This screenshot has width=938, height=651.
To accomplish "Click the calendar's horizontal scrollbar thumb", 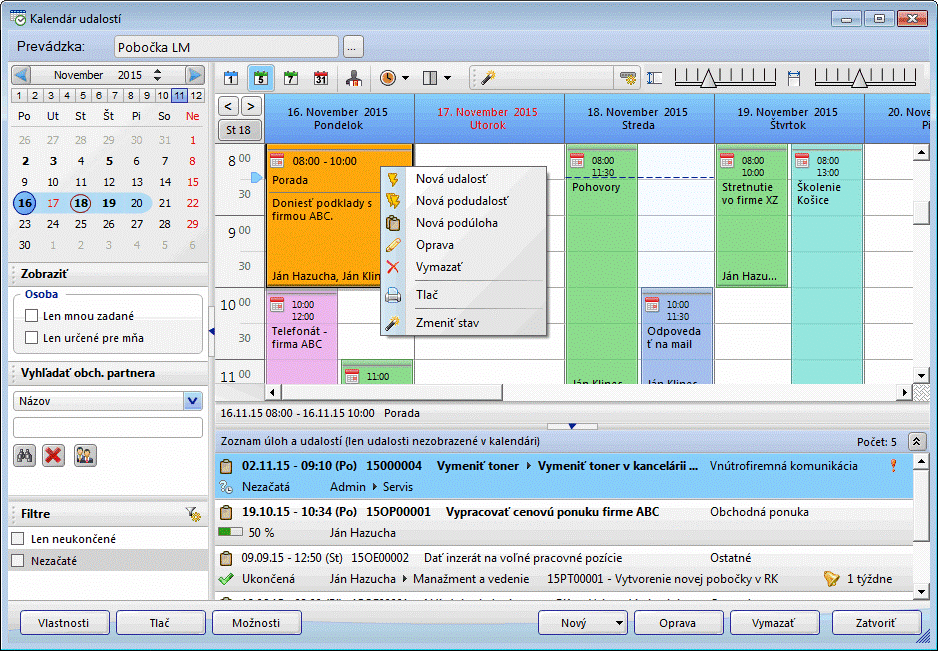I will (392, 393).
